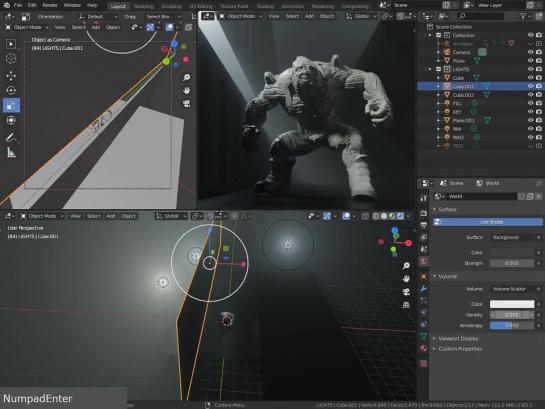Screen dimensions: 545x409
Task: Click the outliner search field
Action: (481, 16)
